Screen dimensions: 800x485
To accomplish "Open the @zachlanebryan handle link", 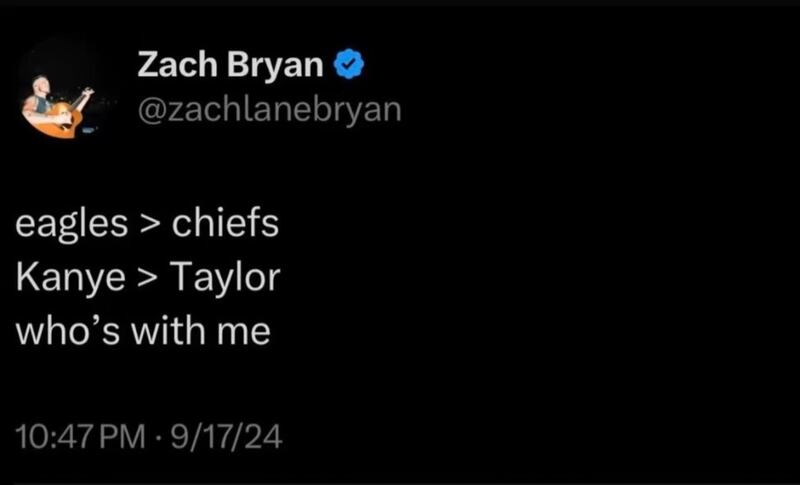I will point(269,110).
